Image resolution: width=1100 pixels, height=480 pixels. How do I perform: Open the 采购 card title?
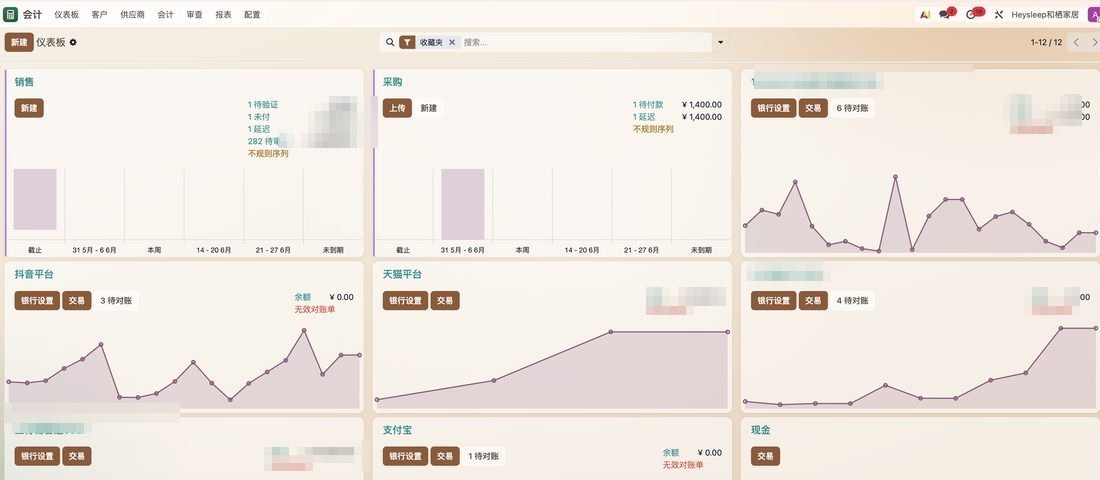click(x=393, y=82)
